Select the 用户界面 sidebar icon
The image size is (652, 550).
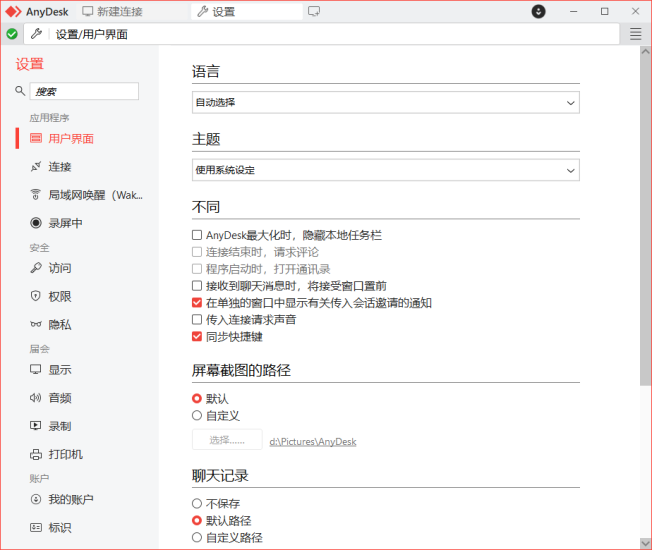[36, 138]
